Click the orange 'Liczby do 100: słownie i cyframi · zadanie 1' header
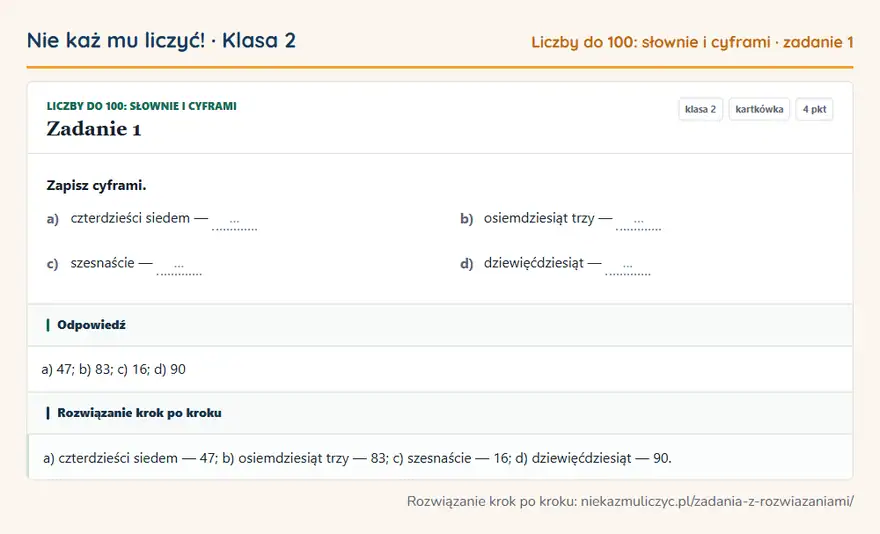The image size is (880, 534). tap(692, 42)
